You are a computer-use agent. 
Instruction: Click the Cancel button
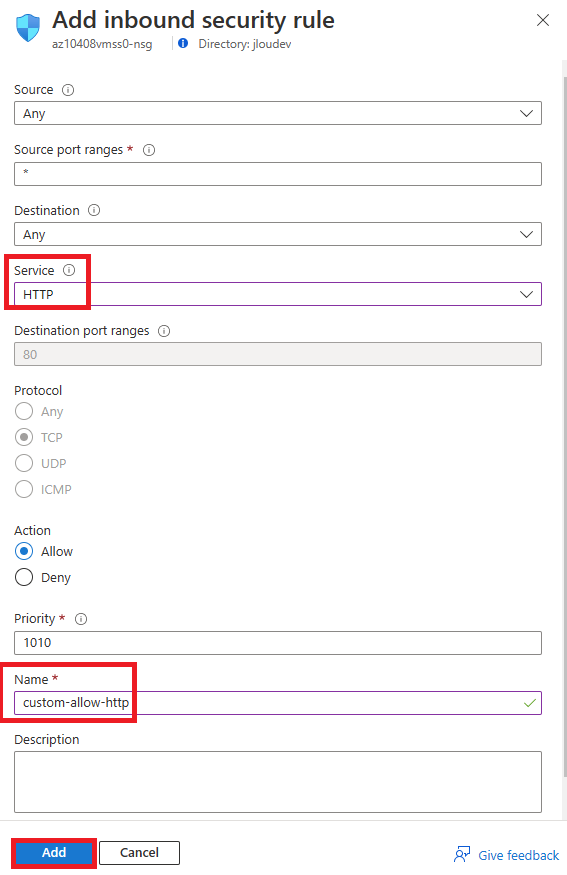pos(140,853)
